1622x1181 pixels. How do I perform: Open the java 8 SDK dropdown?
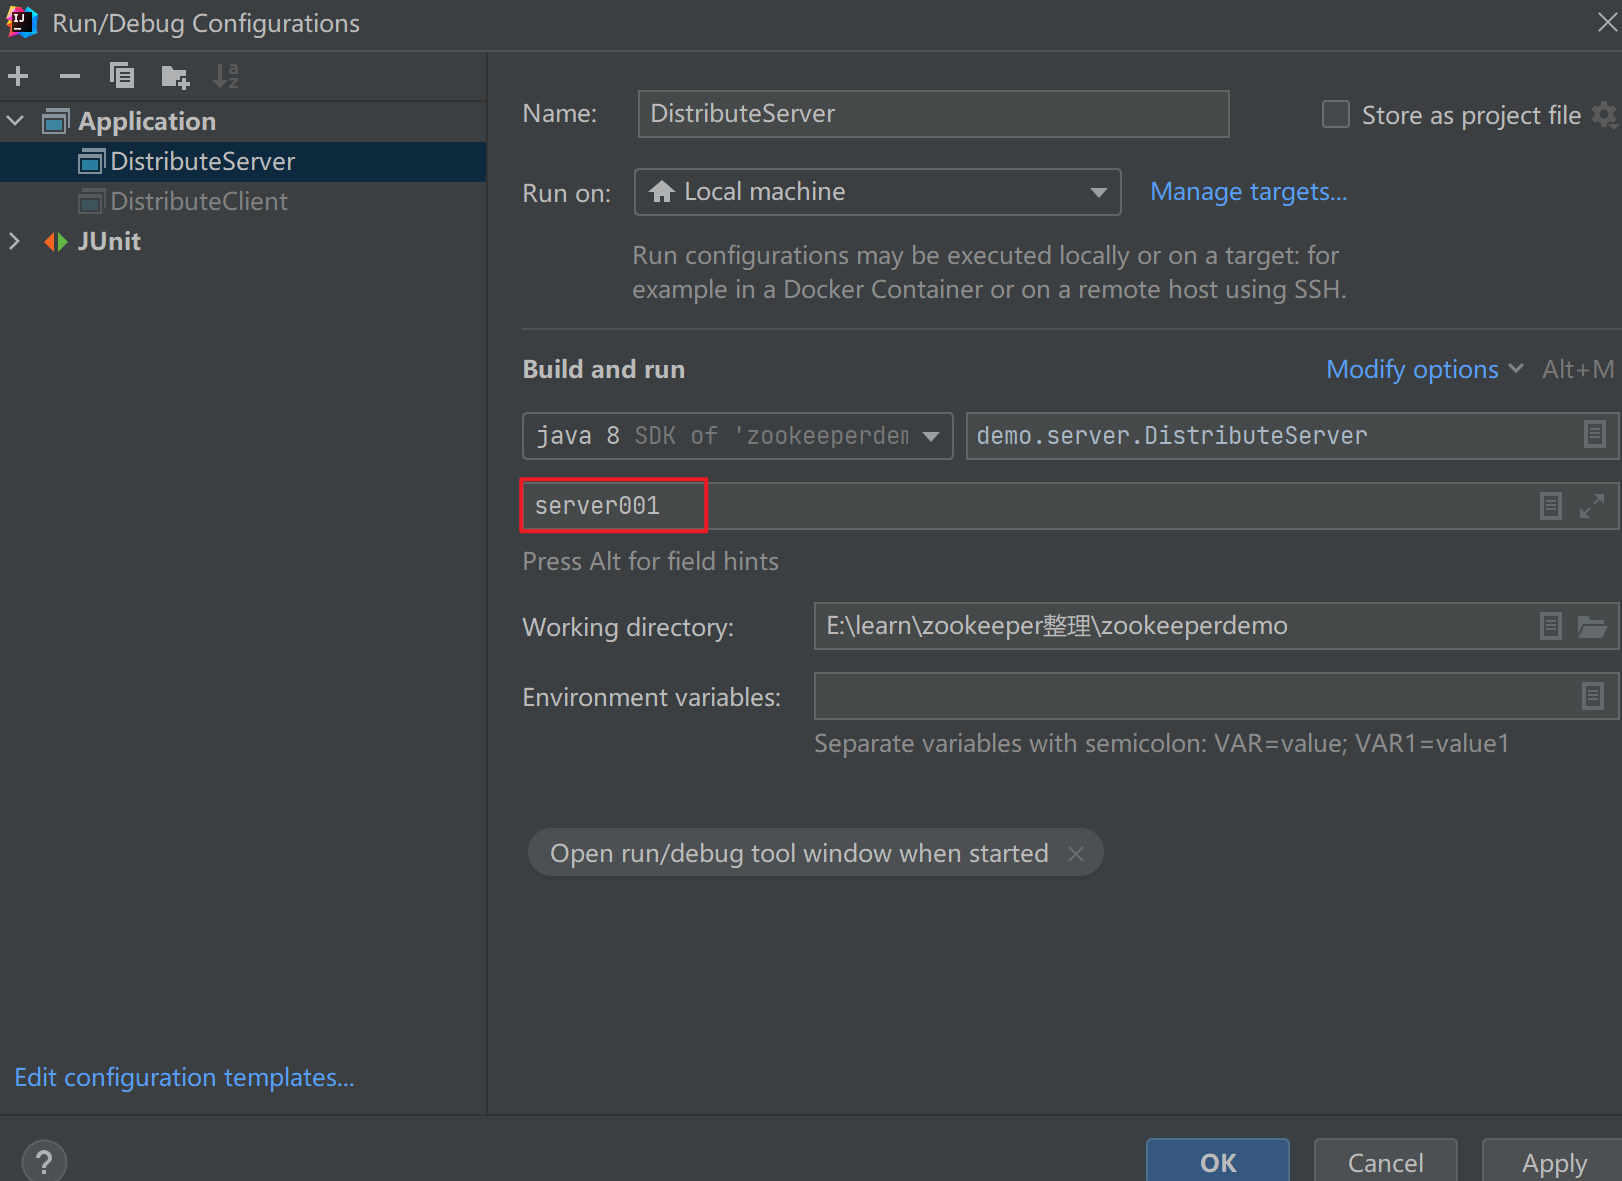(x=737, y=436)
